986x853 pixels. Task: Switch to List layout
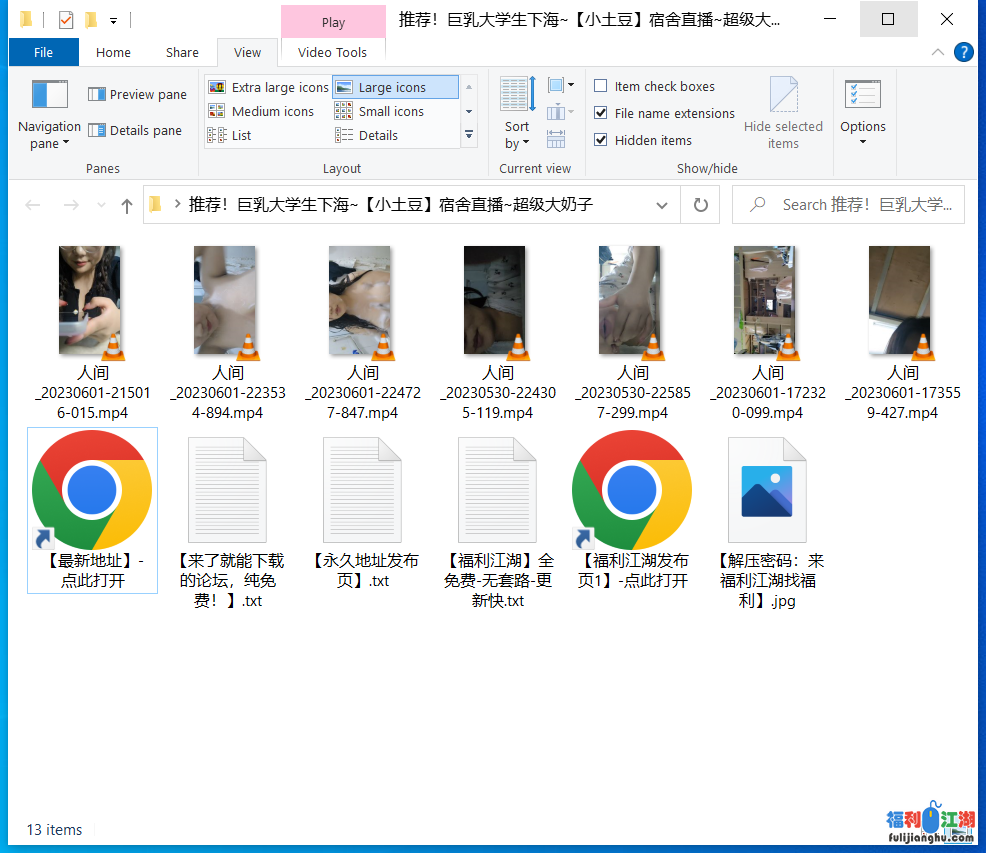pyautogui.click(x=240, y=135)
